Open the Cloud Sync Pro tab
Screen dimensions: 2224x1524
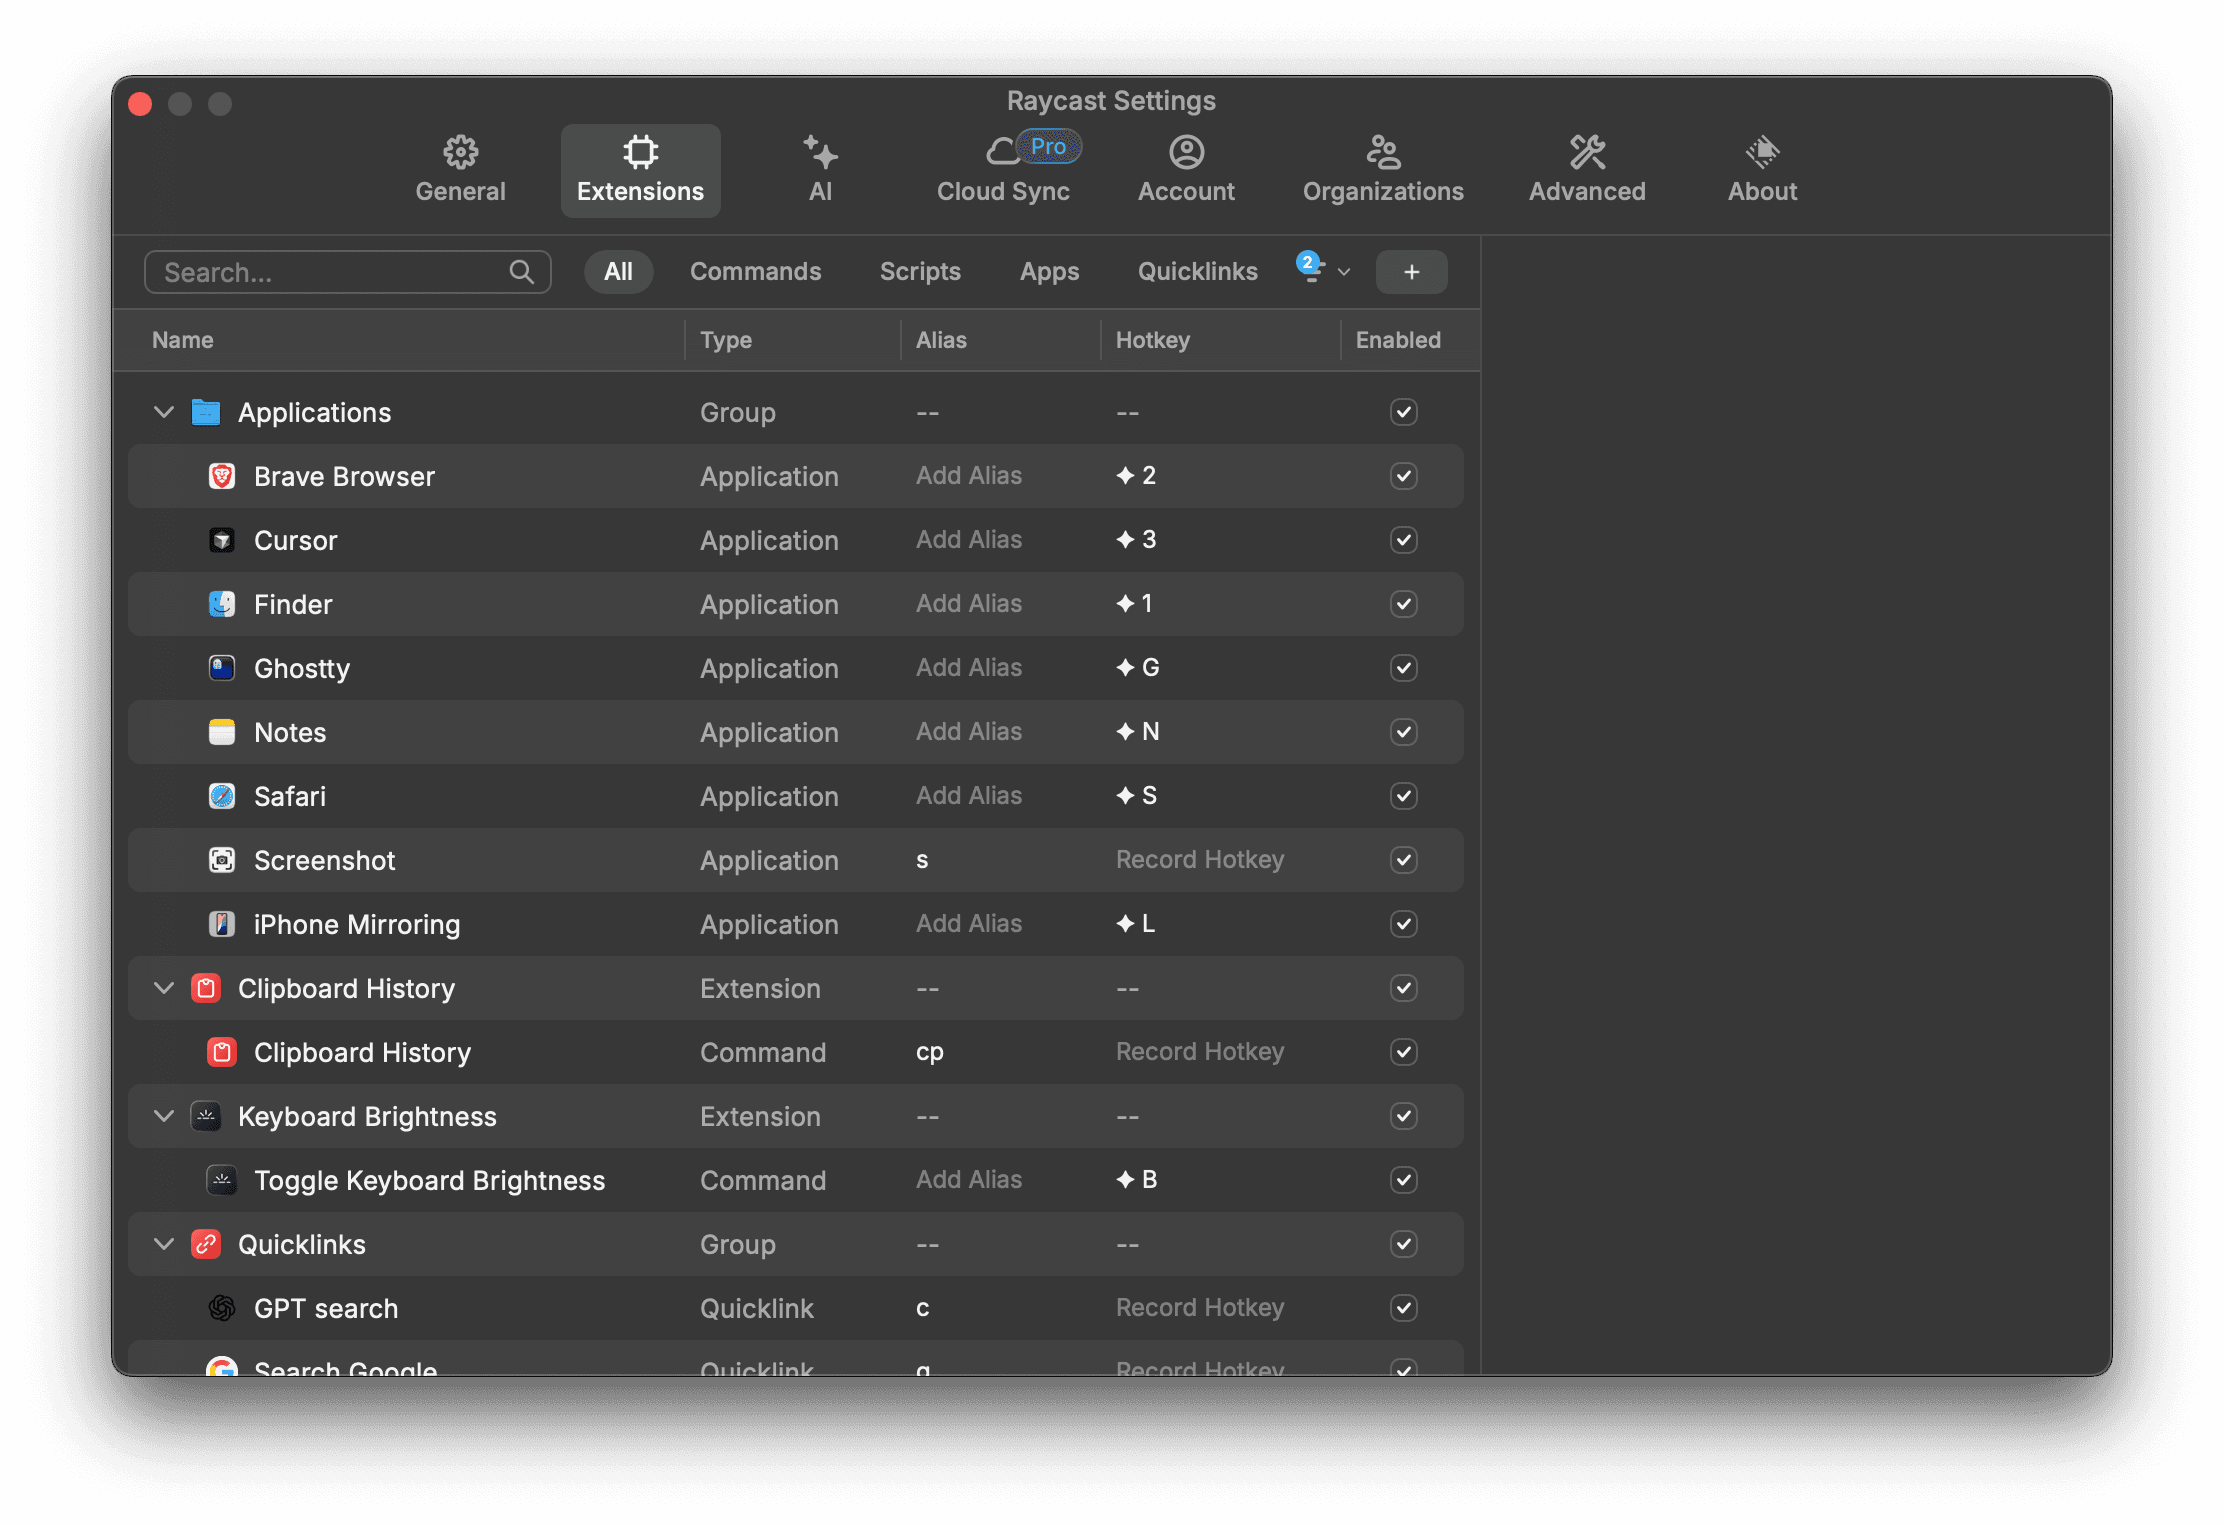click(1003, 170)
